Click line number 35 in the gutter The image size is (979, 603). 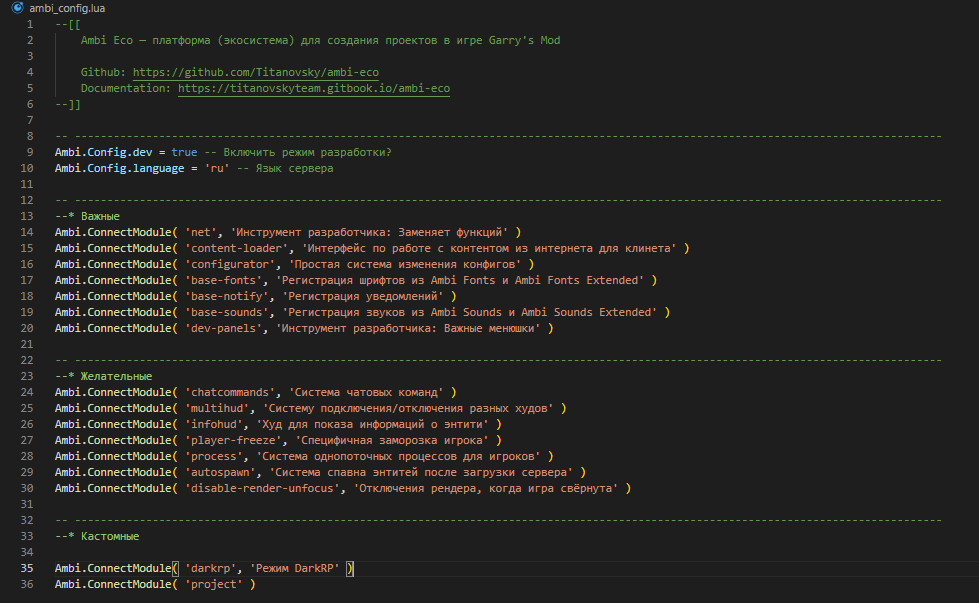pyautogui.click(x=27, y=568)
